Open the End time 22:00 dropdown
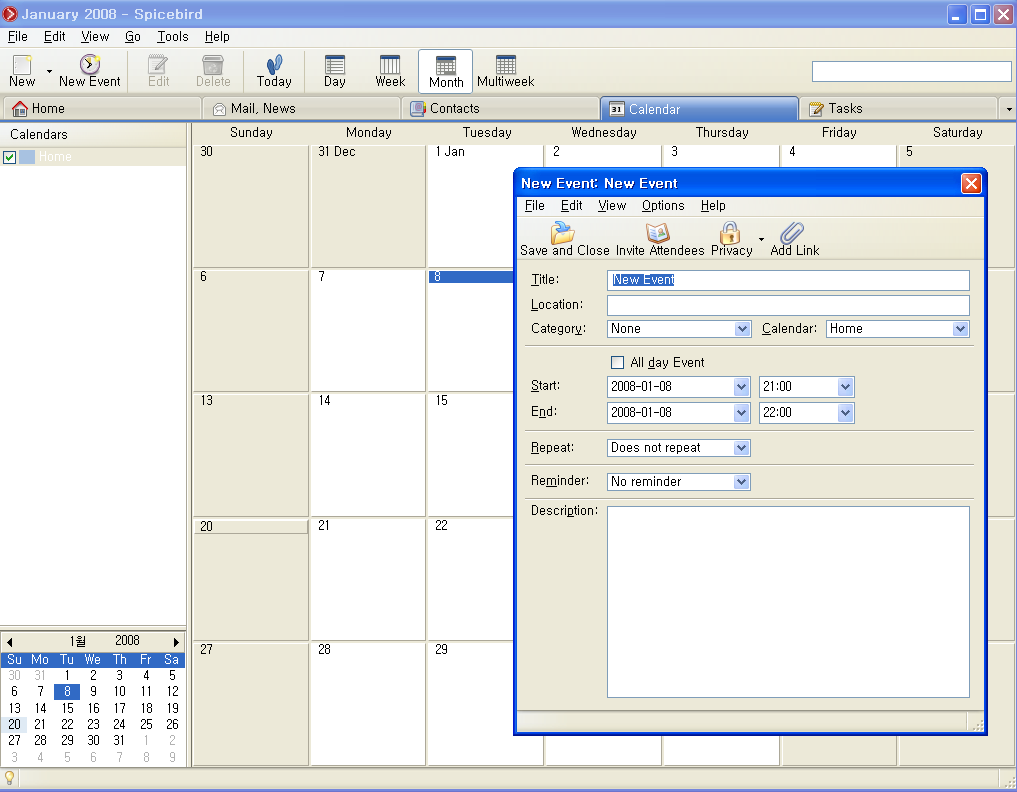 click(844, 413)
